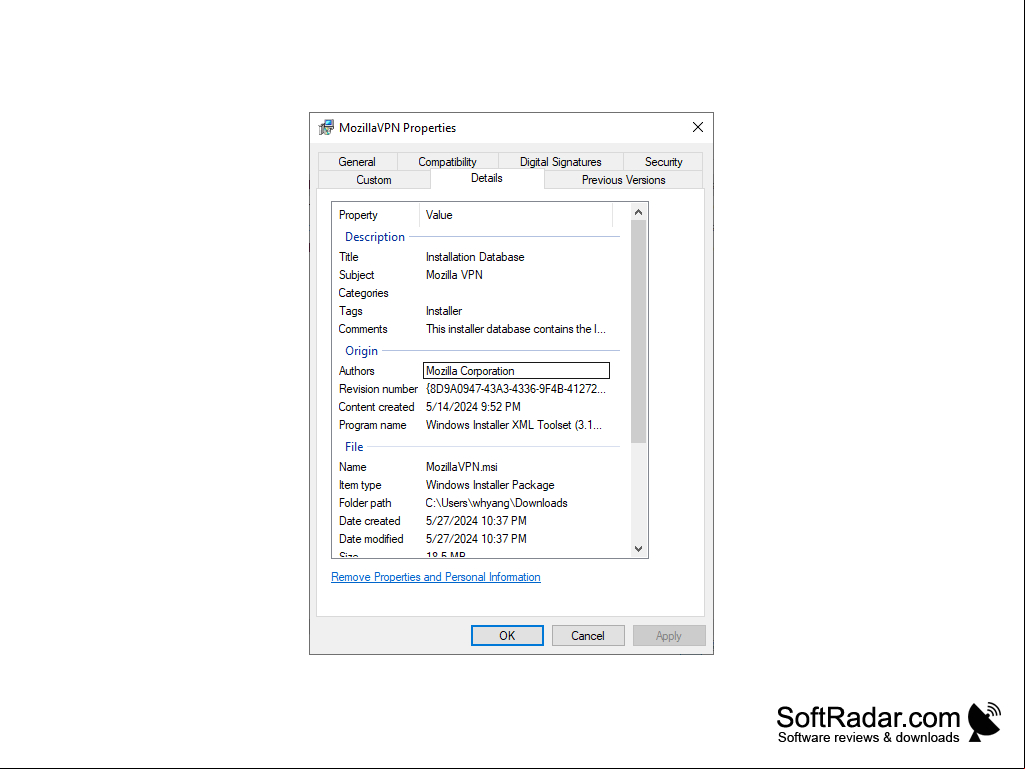Click the Date created value
The image size is (1025, 769).
click(x=476, y=521)
